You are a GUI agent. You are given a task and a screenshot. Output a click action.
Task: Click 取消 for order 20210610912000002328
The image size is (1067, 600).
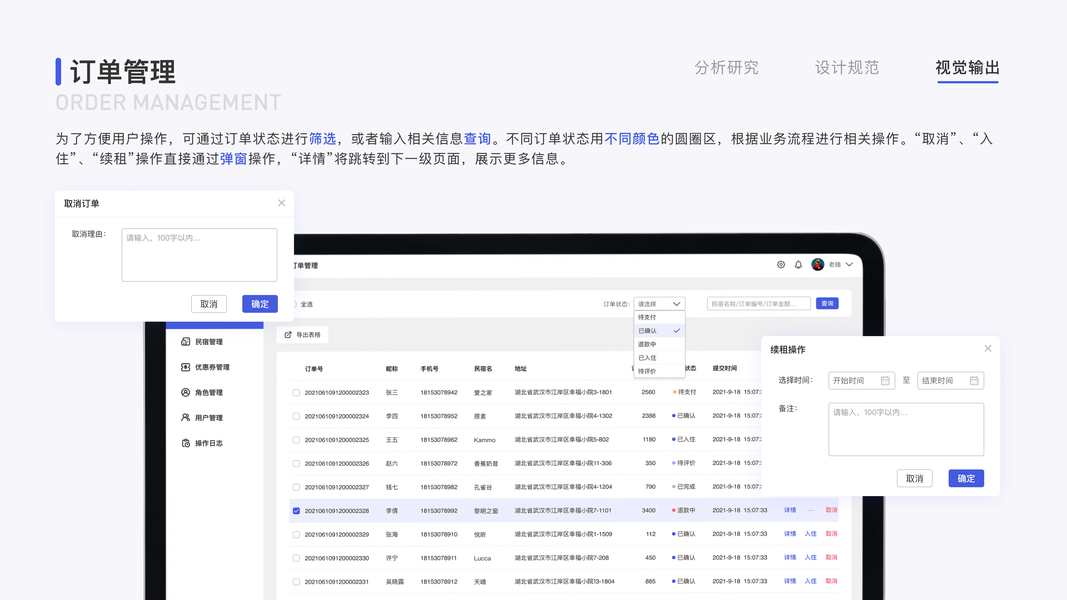(x=832, y=510)
